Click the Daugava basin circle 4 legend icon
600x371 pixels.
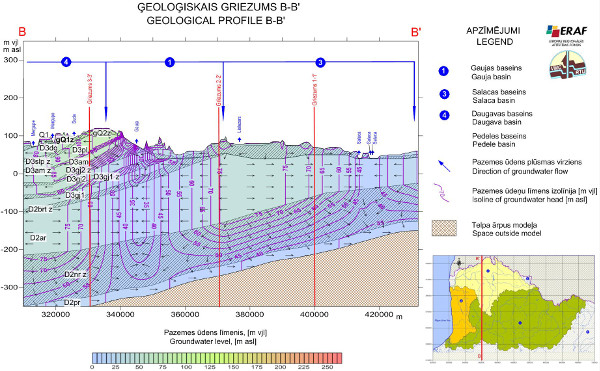444,115
